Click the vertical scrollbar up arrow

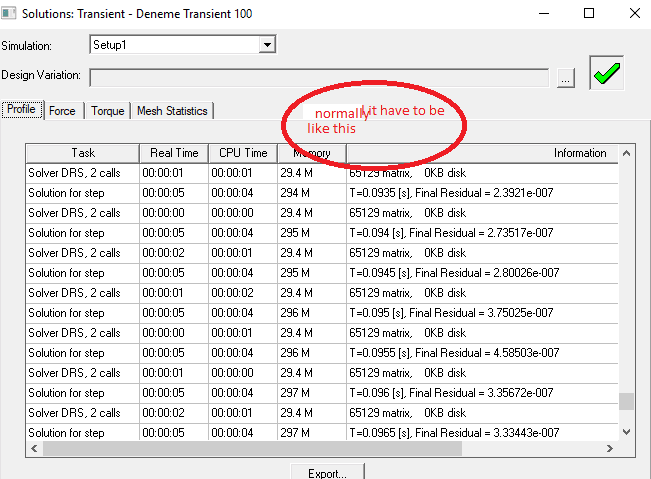[627, 153]
